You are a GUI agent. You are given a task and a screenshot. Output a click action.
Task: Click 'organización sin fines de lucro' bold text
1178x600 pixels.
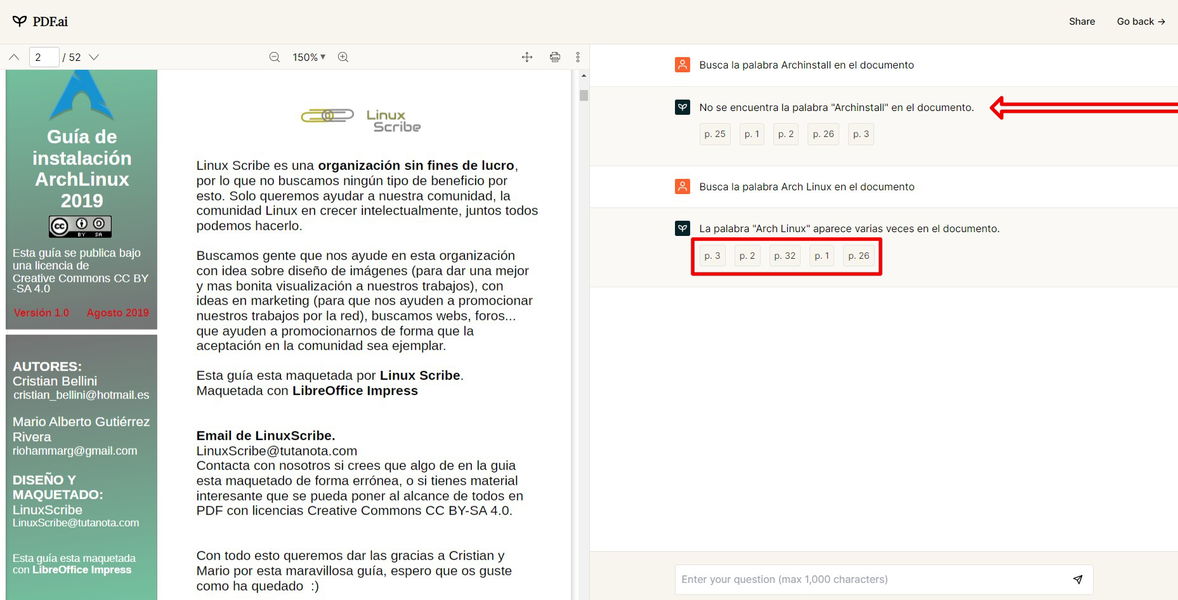(416, 165)
